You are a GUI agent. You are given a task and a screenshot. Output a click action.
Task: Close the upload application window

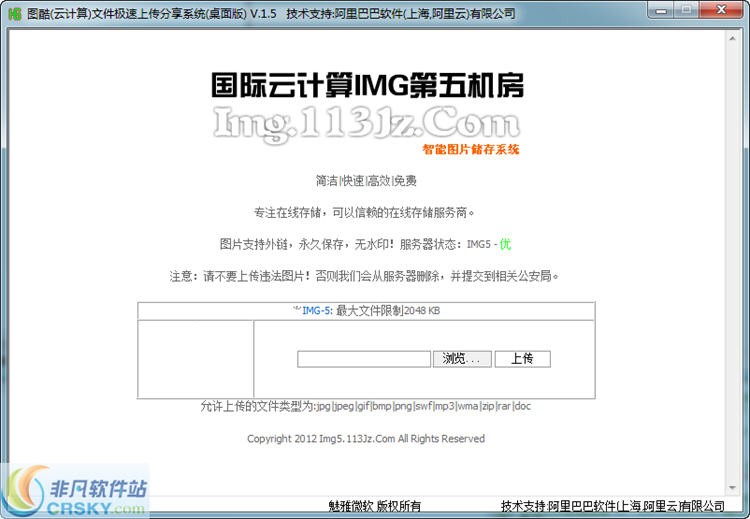coord(721,10)
